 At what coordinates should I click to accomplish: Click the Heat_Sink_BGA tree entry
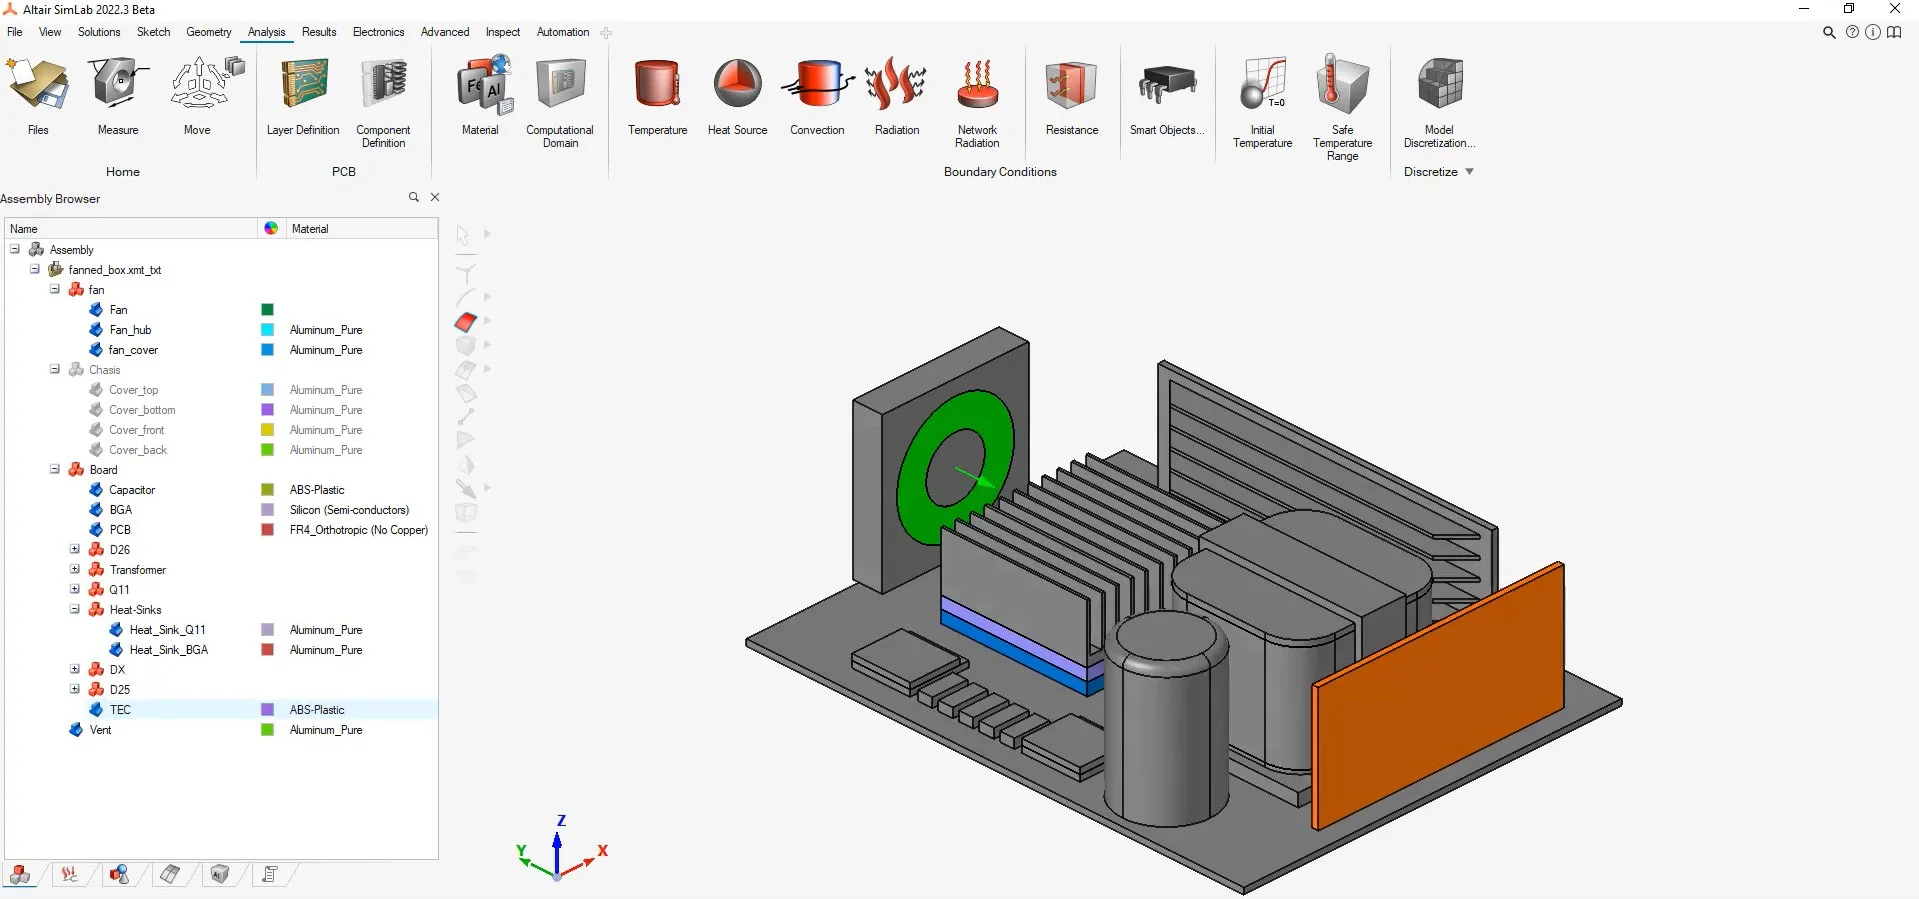point(168,650)
